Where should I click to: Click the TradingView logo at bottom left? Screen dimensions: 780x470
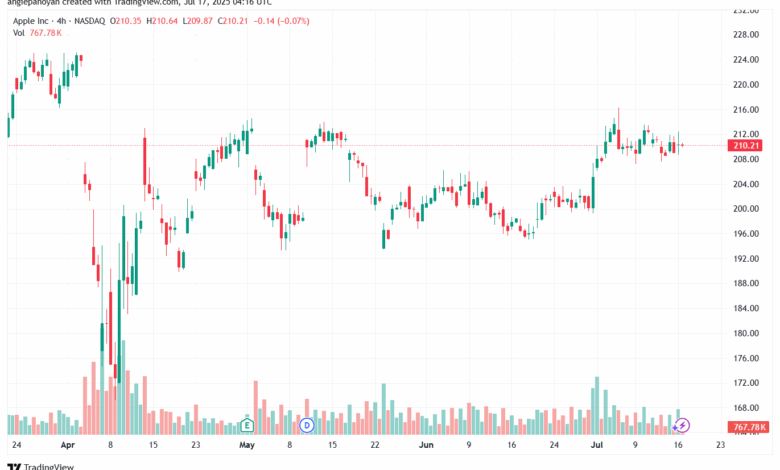14,467
